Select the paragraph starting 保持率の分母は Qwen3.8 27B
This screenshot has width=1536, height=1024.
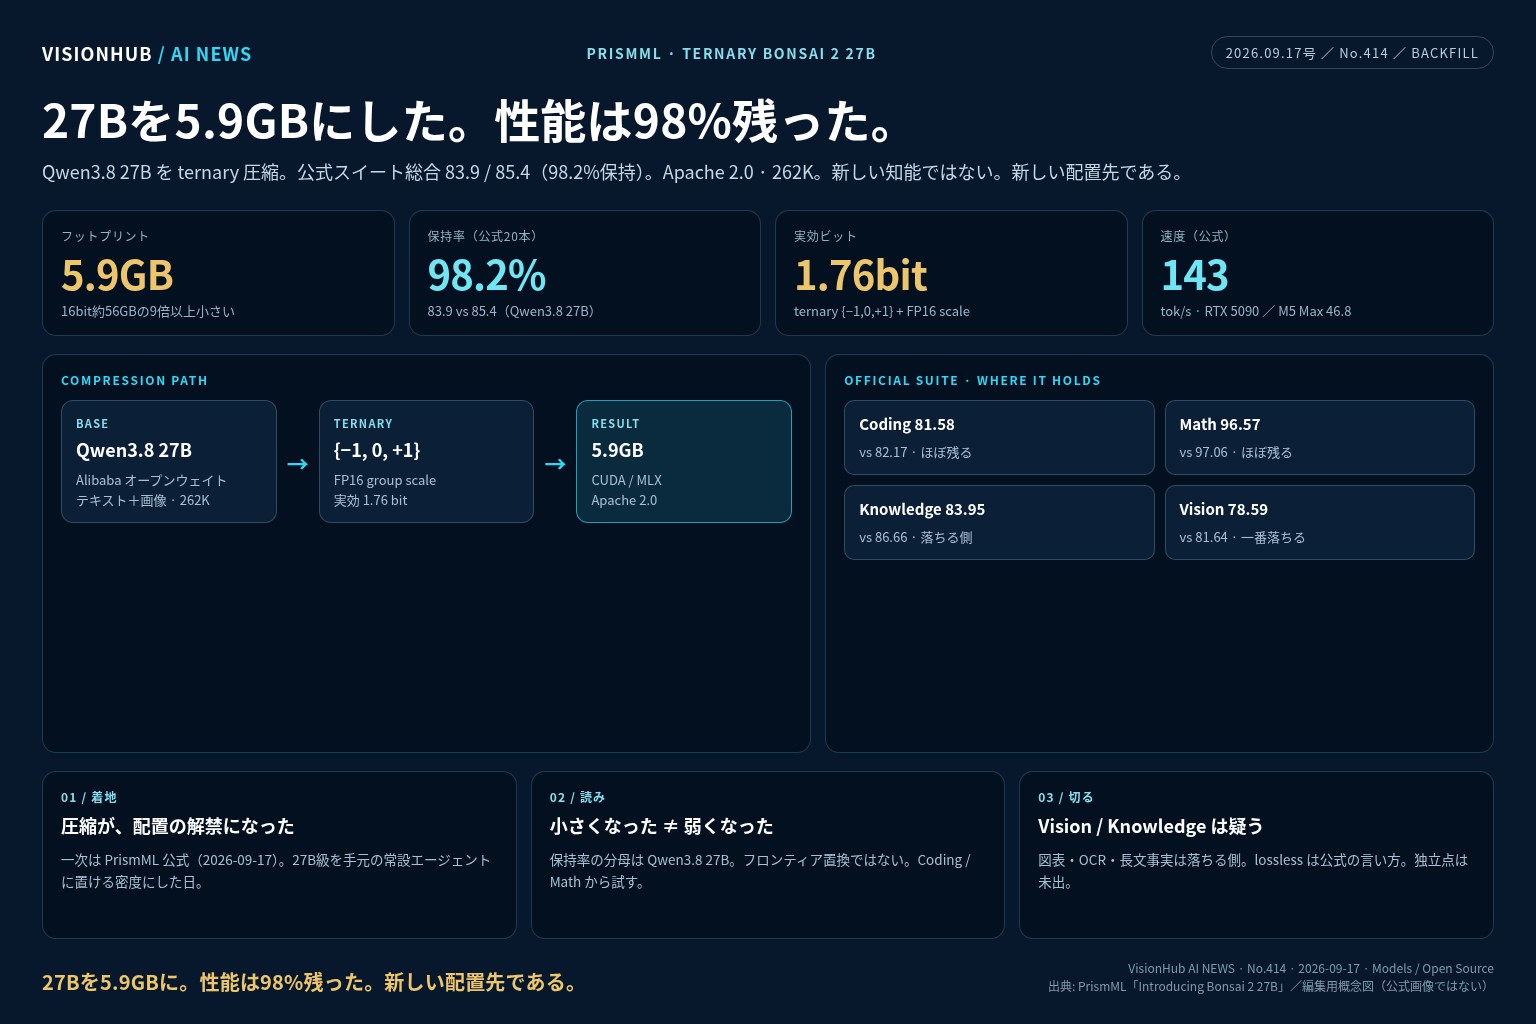[760, 871]
